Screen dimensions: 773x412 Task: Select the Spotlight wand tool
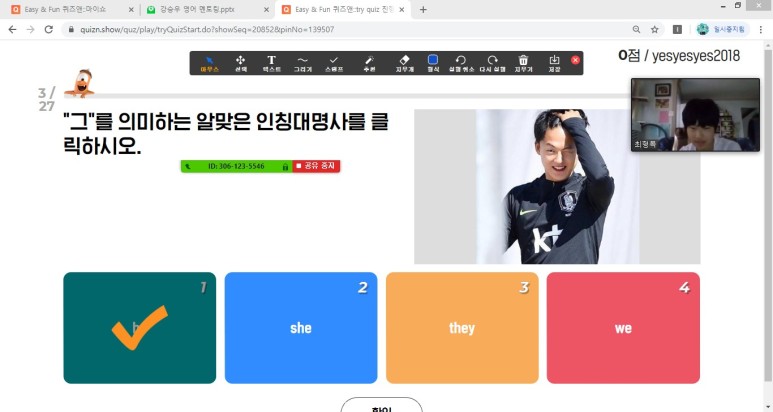pos(369,64)
